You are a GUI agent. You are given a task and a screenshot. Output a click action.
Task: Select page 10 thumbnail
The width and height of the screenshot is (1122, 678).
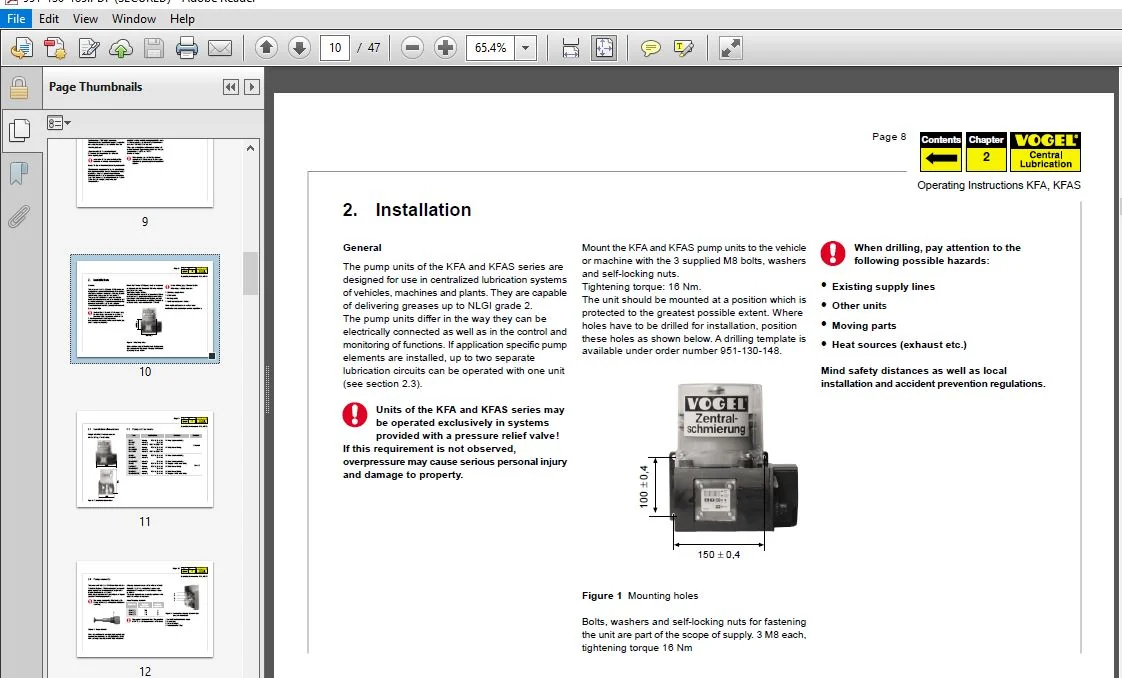pyautogui.click(x=145, y=309)
